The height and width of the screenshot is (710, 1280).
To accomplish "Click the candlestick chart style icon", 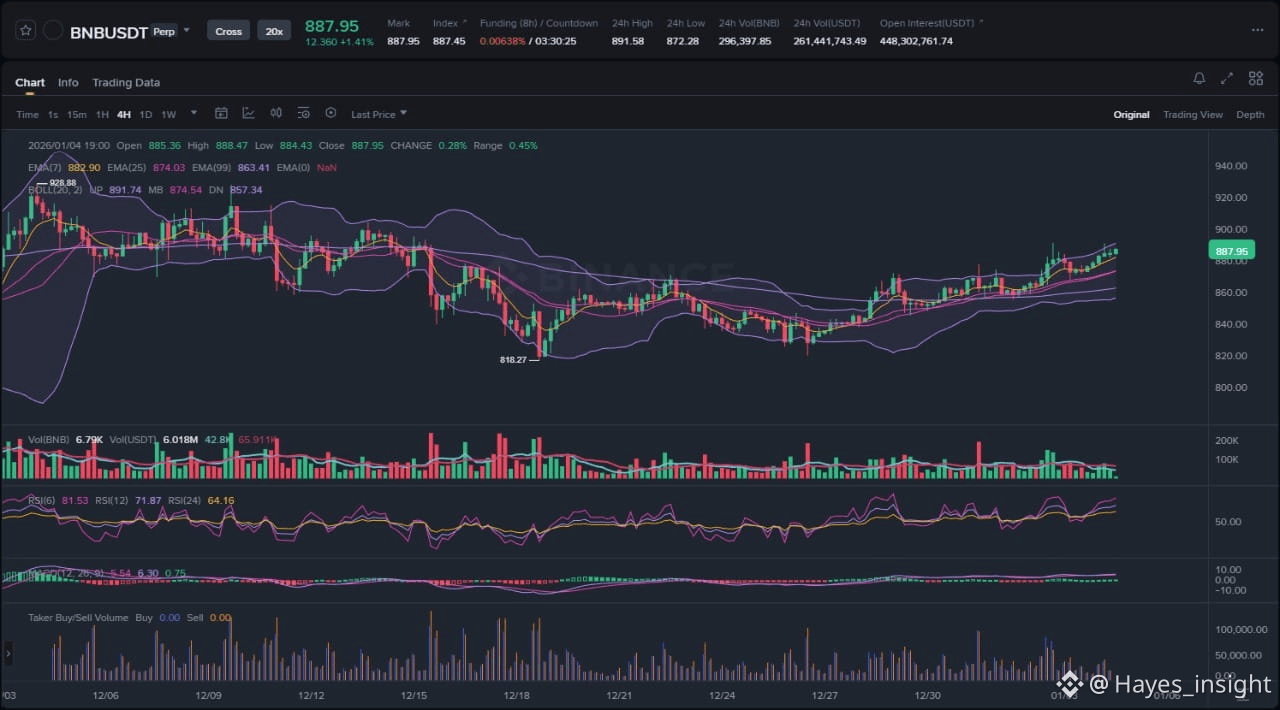I will tap(276, 114).
